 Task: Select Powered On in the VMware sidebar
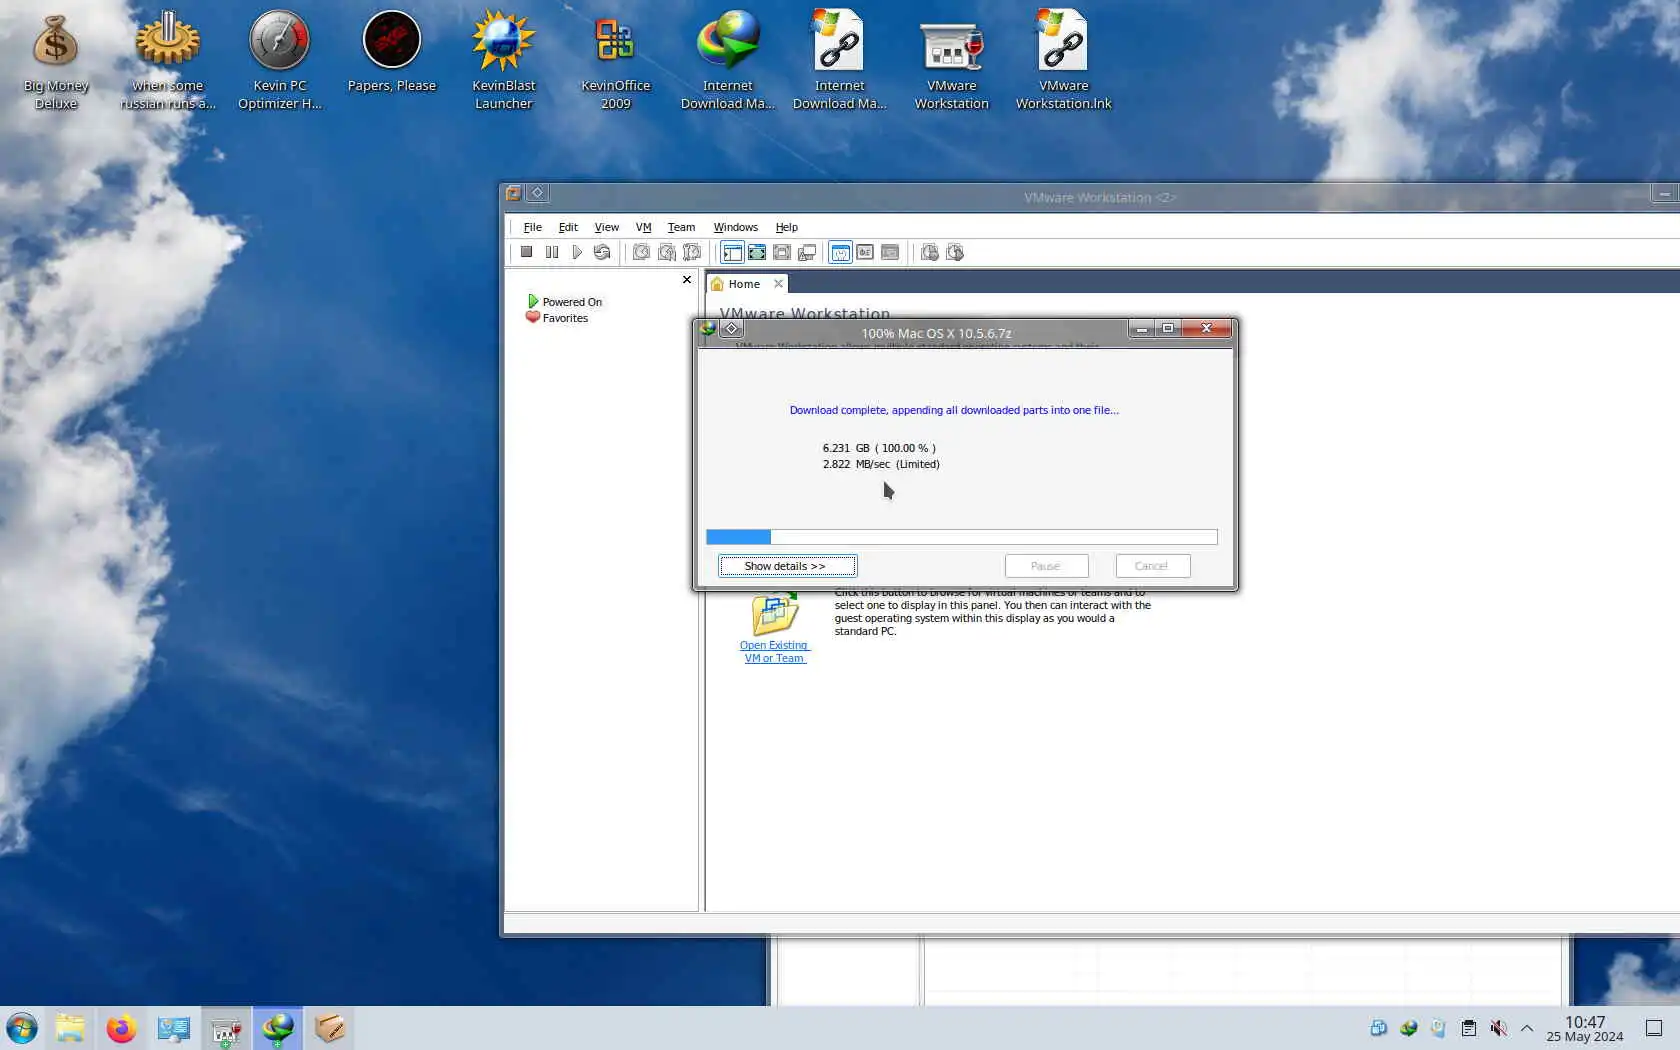point(565,301)
